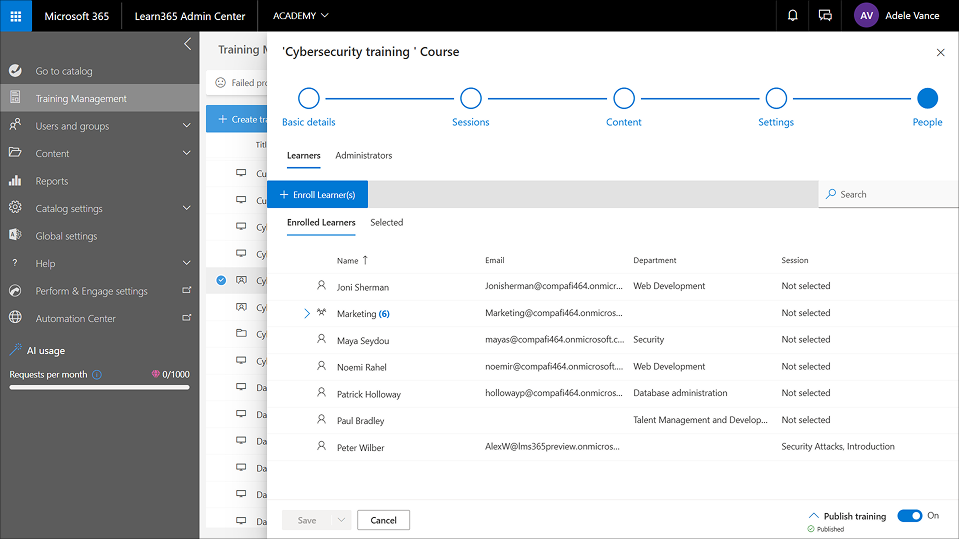Click the search magnifier icon
Image resolution: width=959 pixels, height=539 pixels.
pos(831,194)
